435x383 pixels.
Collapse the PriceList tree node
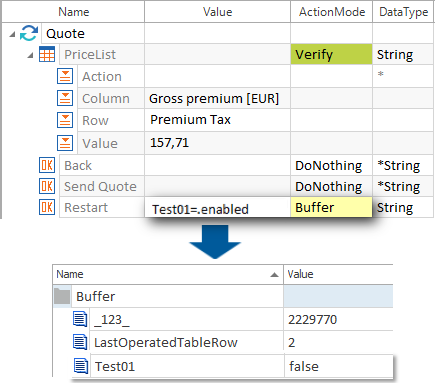click(30, 55)
